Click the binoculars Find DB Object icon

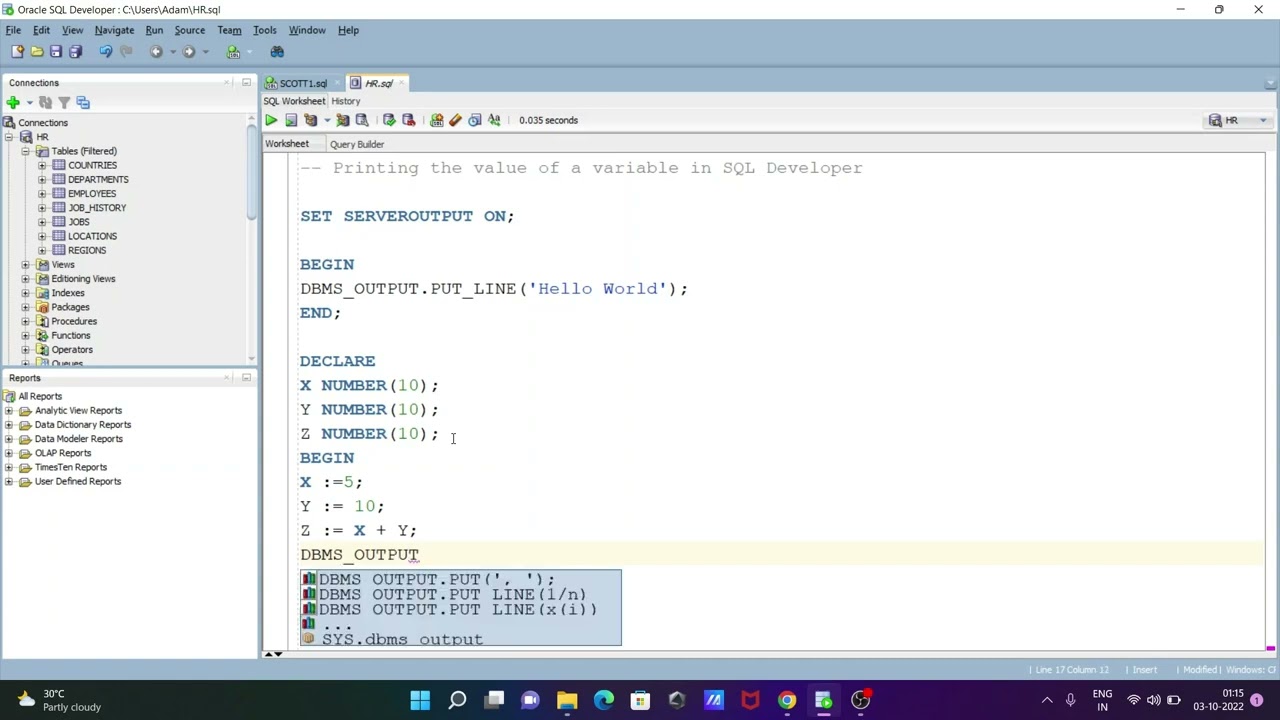(x=277, y=52)
